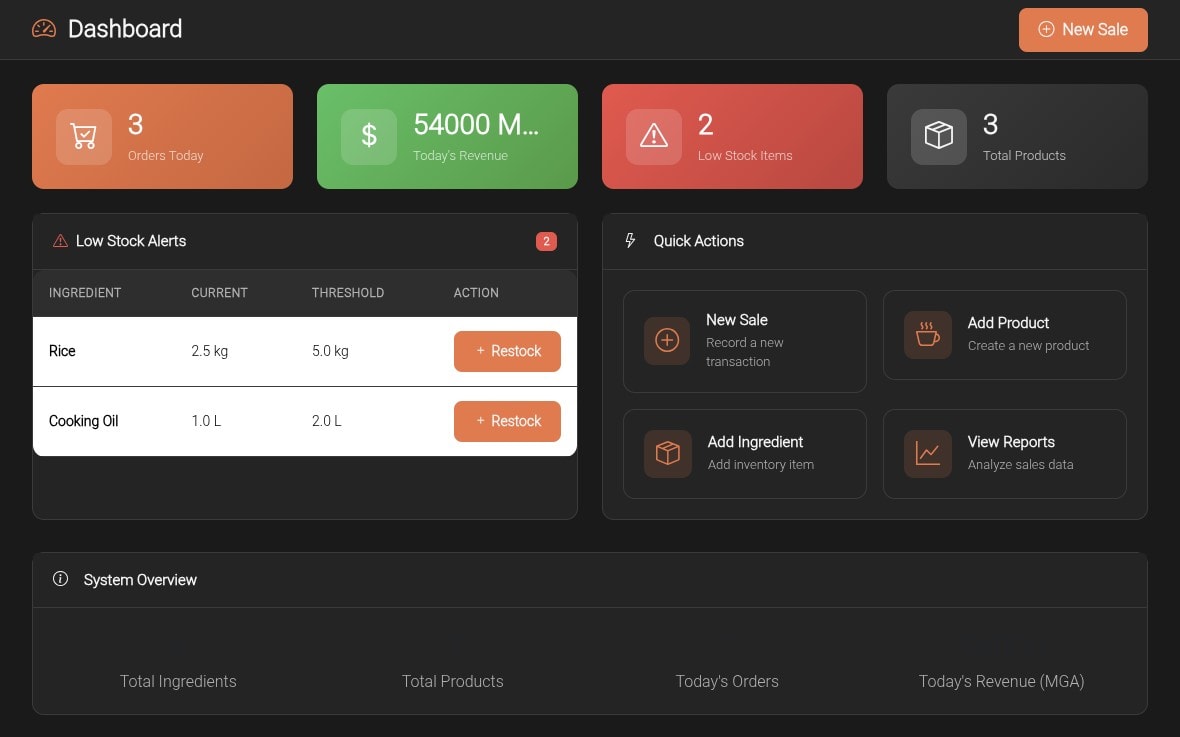Click the INGREDIENT column header

[x=85, y=293]
